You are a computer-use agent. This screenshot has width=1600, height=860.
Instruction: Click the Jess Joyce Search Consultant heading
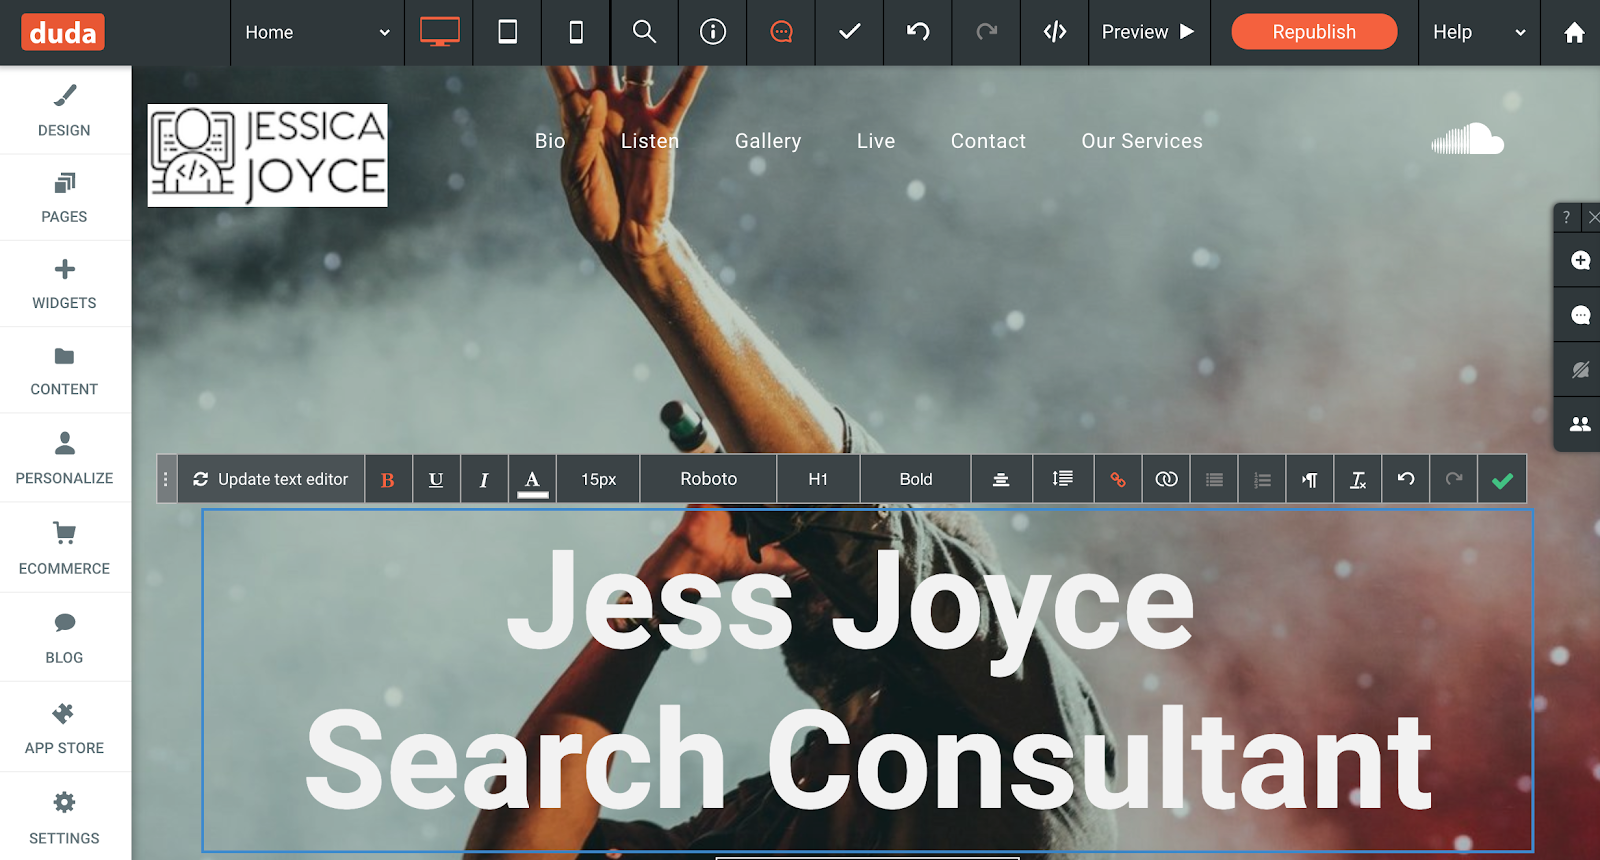click(x=868, y=680)
